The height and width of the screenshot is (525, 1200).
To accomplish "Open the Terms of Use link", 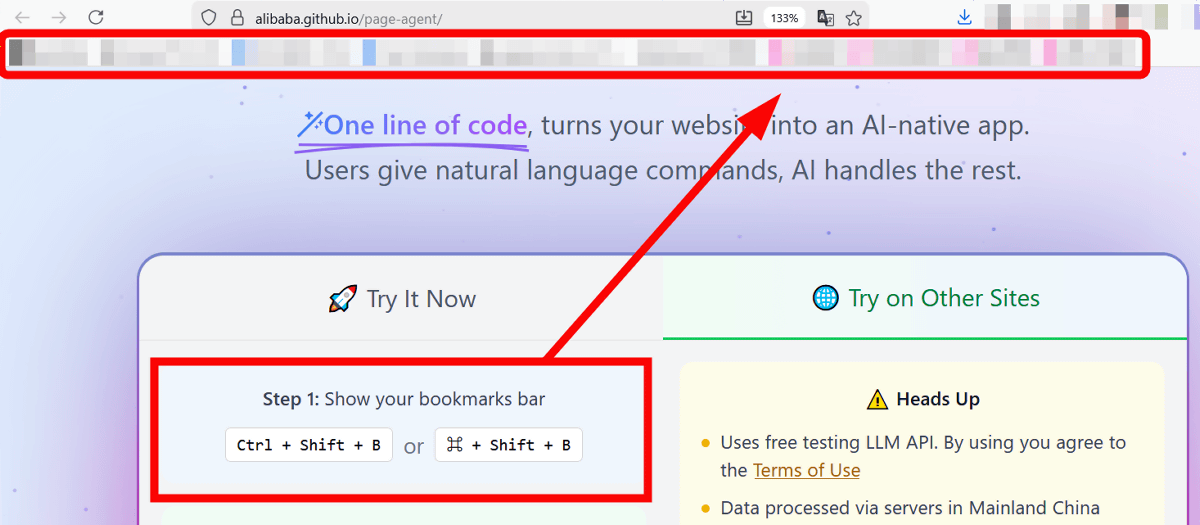I will point(806,470).
